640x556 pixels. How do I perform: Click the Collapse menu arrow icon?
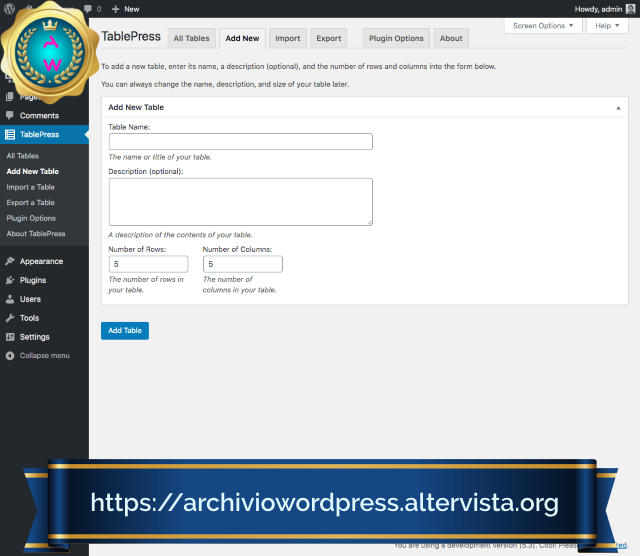pos(10,356)
